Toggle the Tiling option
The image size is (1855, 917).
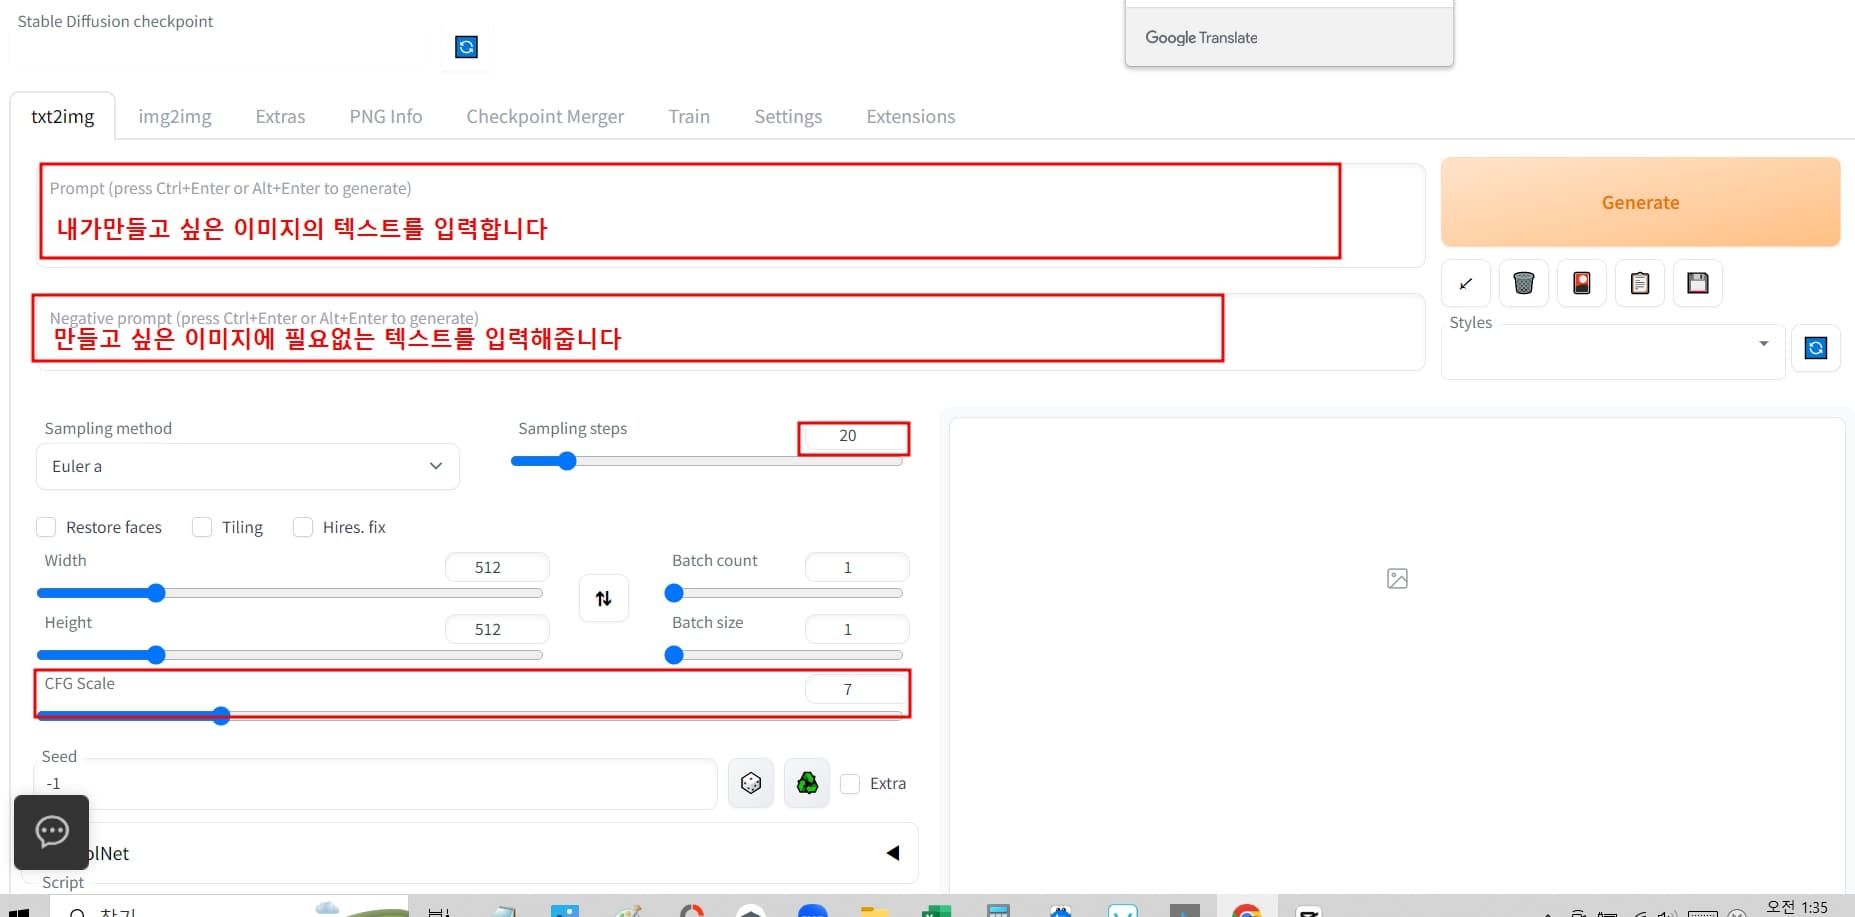pyautogui.click(x=202, y=527)
